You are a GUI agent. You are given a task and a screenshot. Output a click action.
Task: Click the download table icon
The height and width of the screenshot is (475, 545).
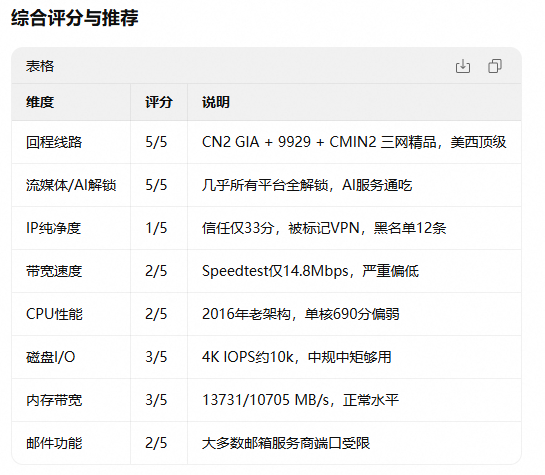463,66
